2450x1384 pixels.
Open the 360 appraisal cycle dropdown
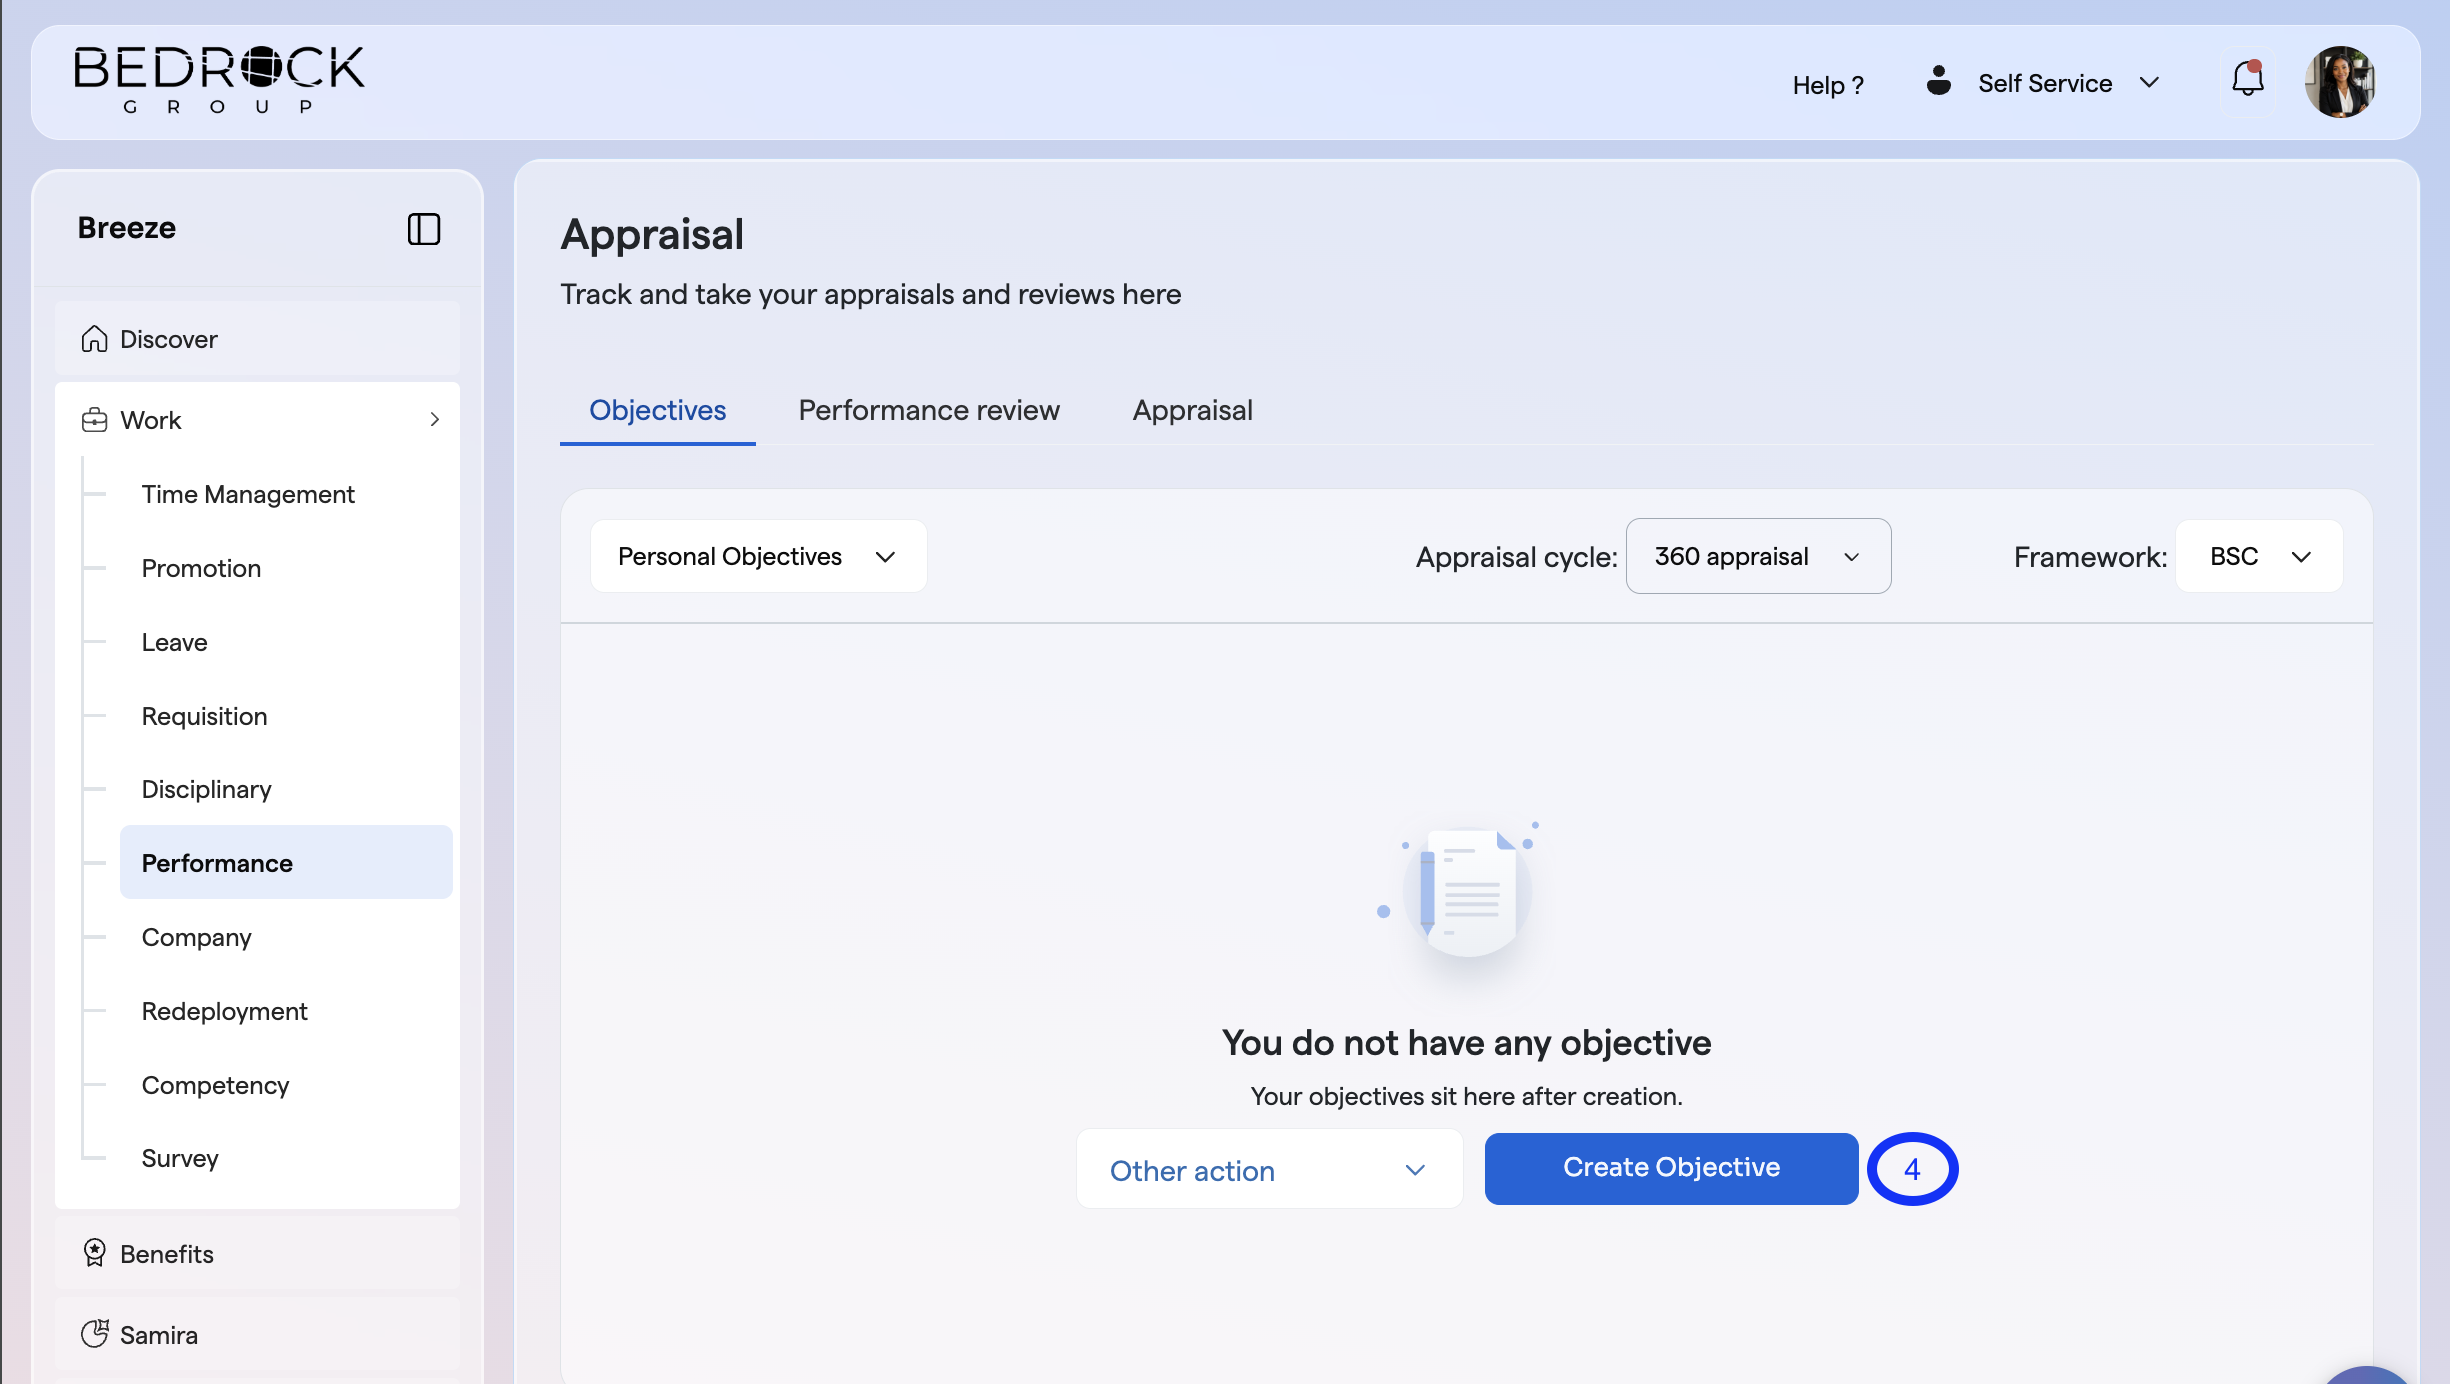1759,556
